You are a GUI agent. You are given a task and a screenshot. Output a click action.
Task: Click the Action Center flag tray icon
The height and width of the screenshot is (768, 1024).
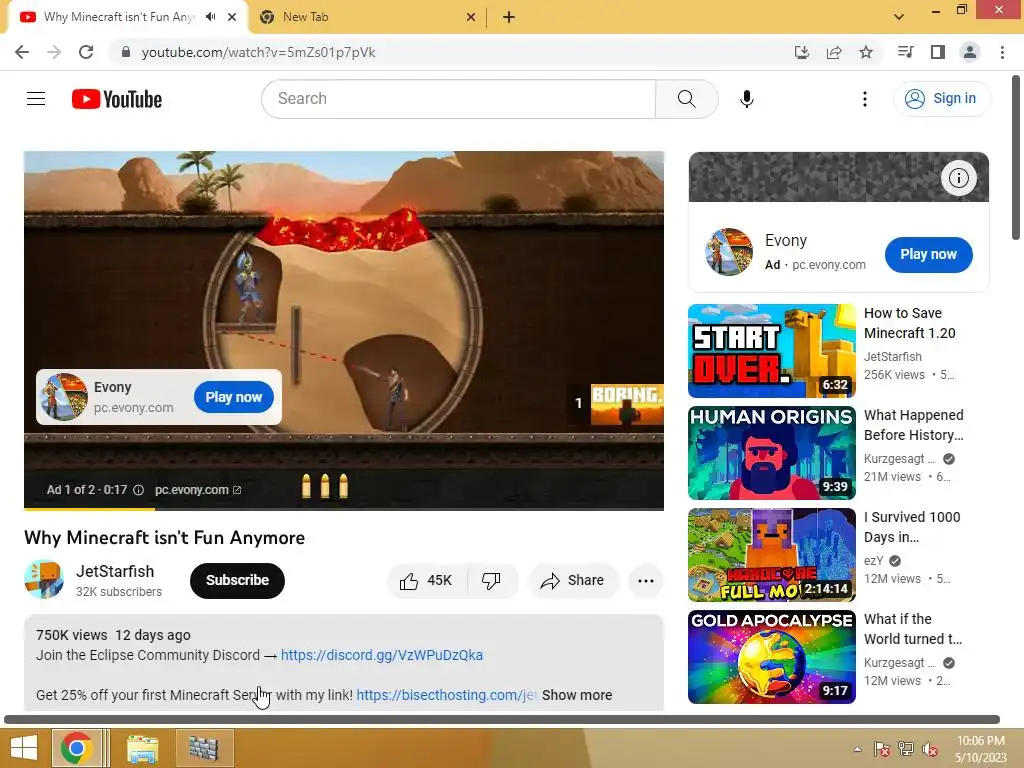882,749
